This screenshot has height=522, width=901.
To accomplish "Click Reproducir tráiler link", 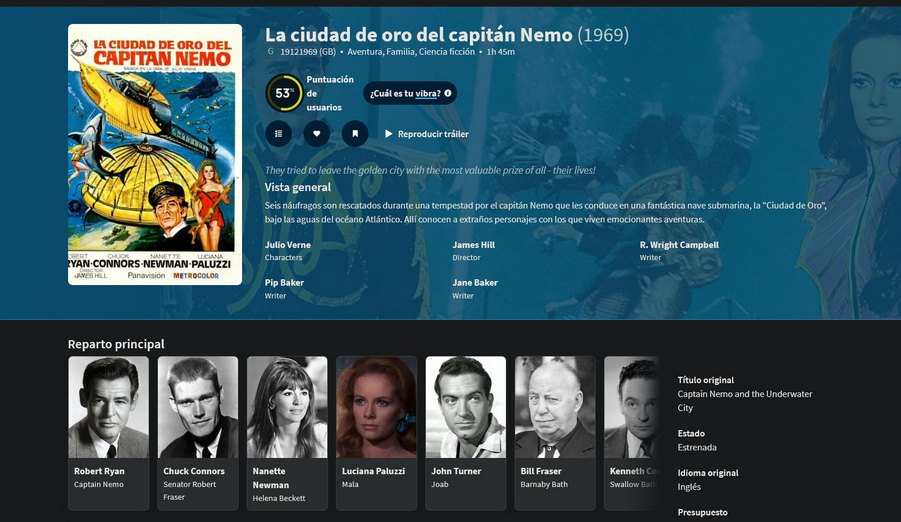I will (x=433, y=134).
